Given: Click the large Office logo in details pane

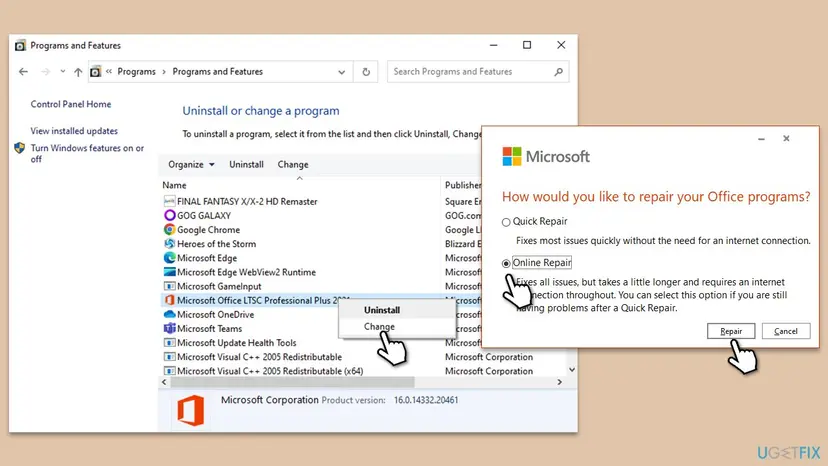Looking at the screenshot, I should click(191, 410).
